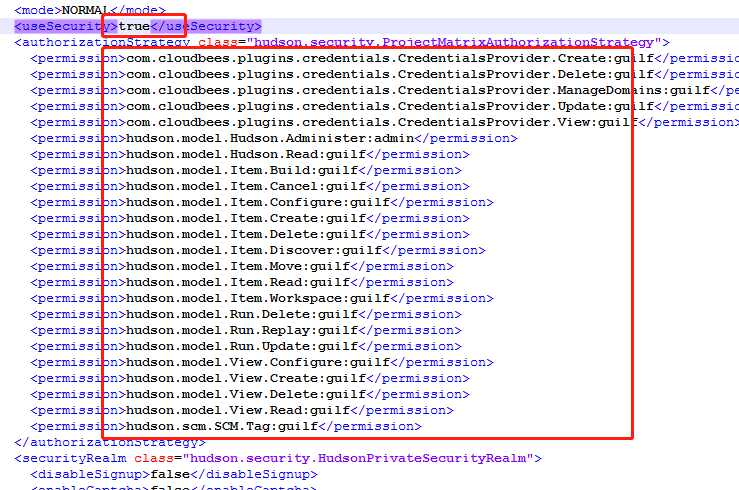Select the CredentialsProvider.Delete:guilf permission text
The width and height of the screenshot is (739, 490).
click(x=390, y=74)
